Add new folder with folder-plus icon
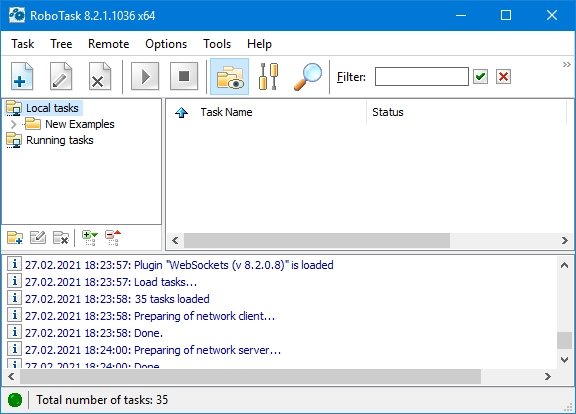The height and width of the screenshot is (414, 576). [x=15, y=238]
